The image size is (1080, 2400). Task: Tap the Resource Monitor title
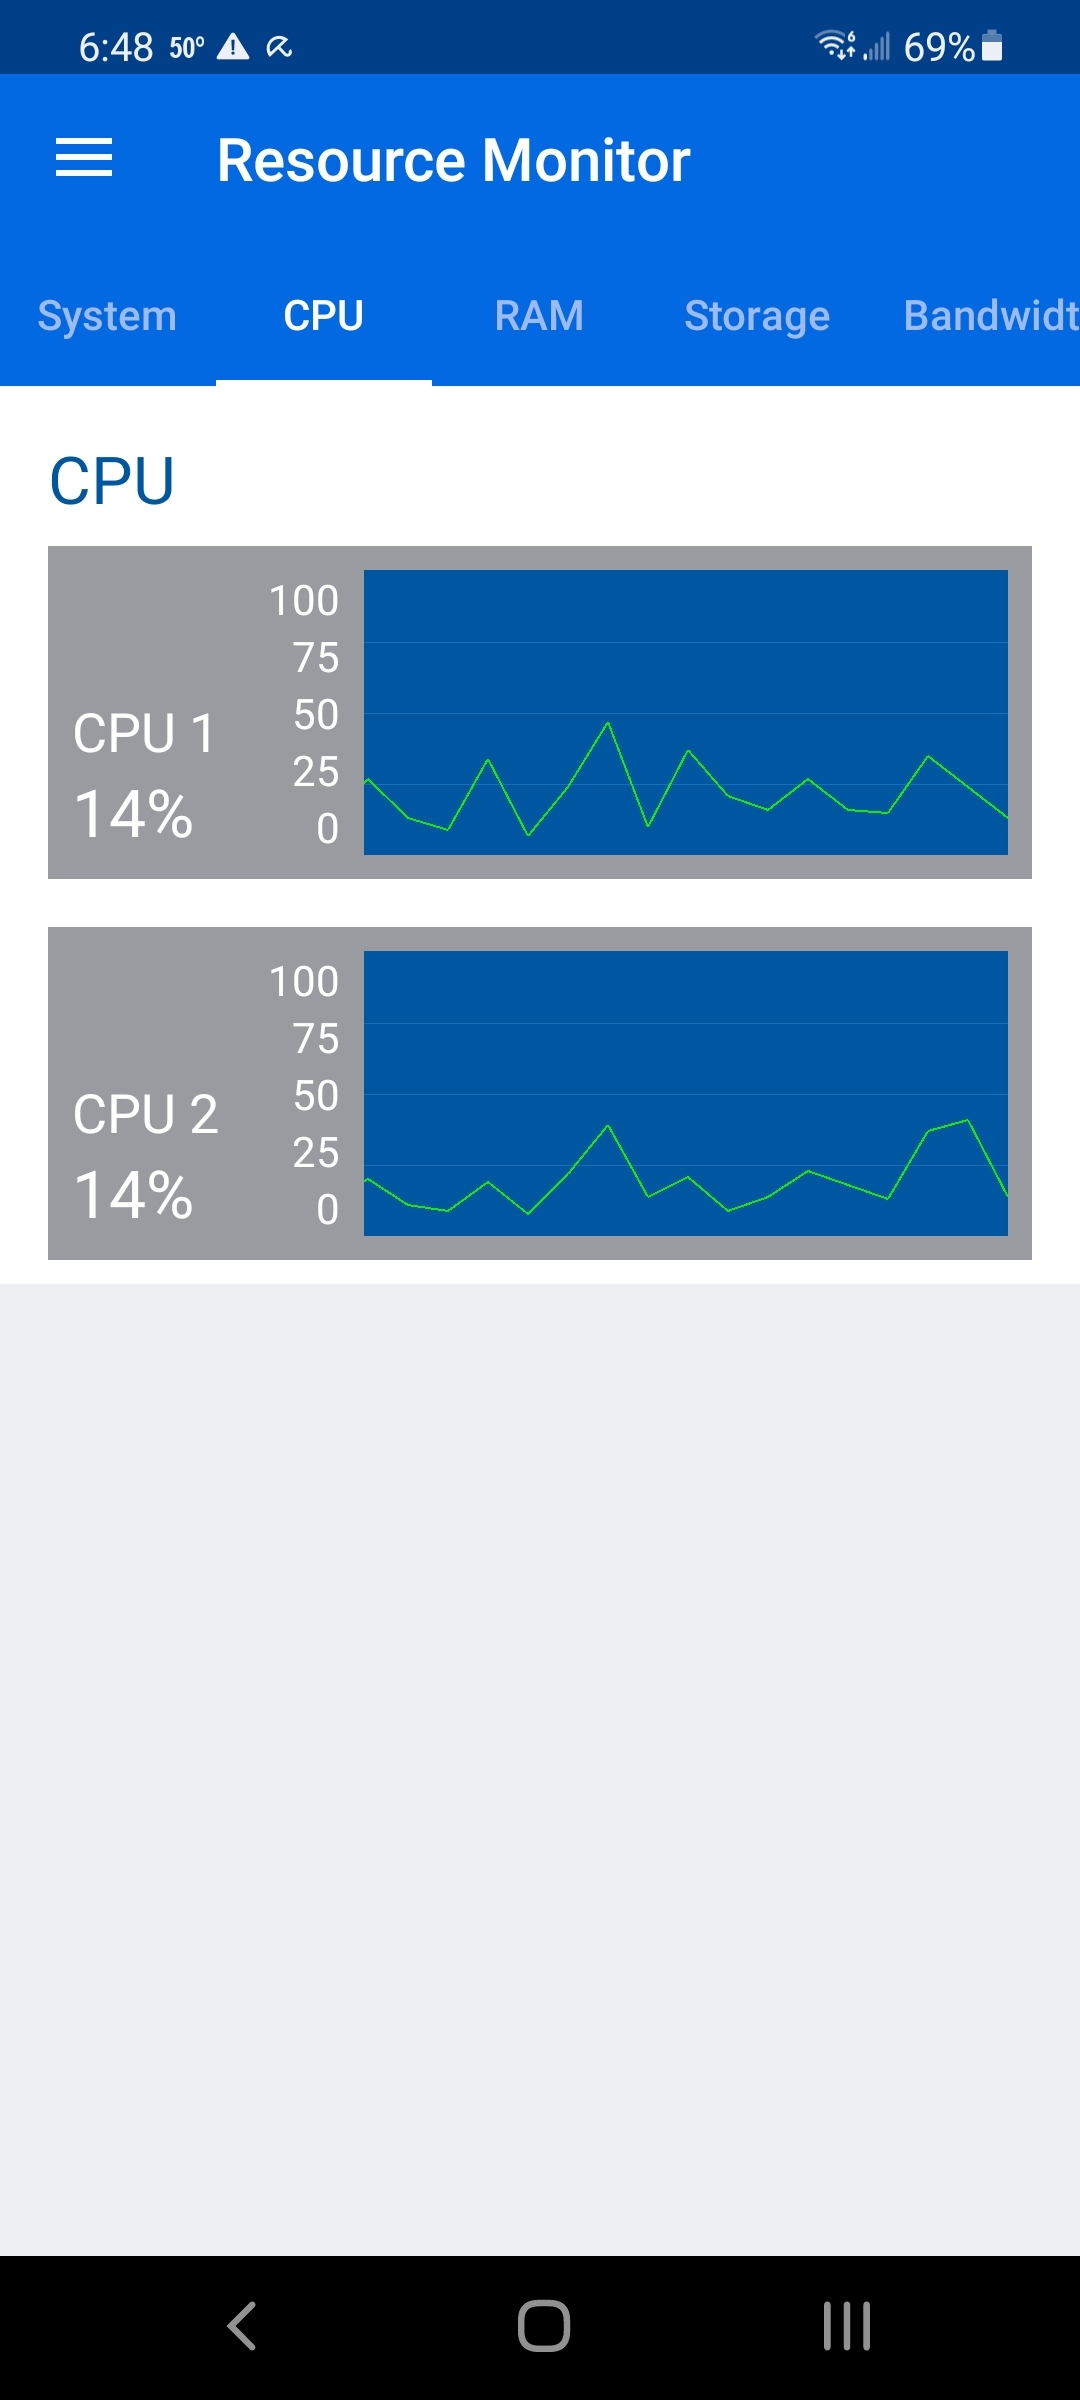coord(454,160)
